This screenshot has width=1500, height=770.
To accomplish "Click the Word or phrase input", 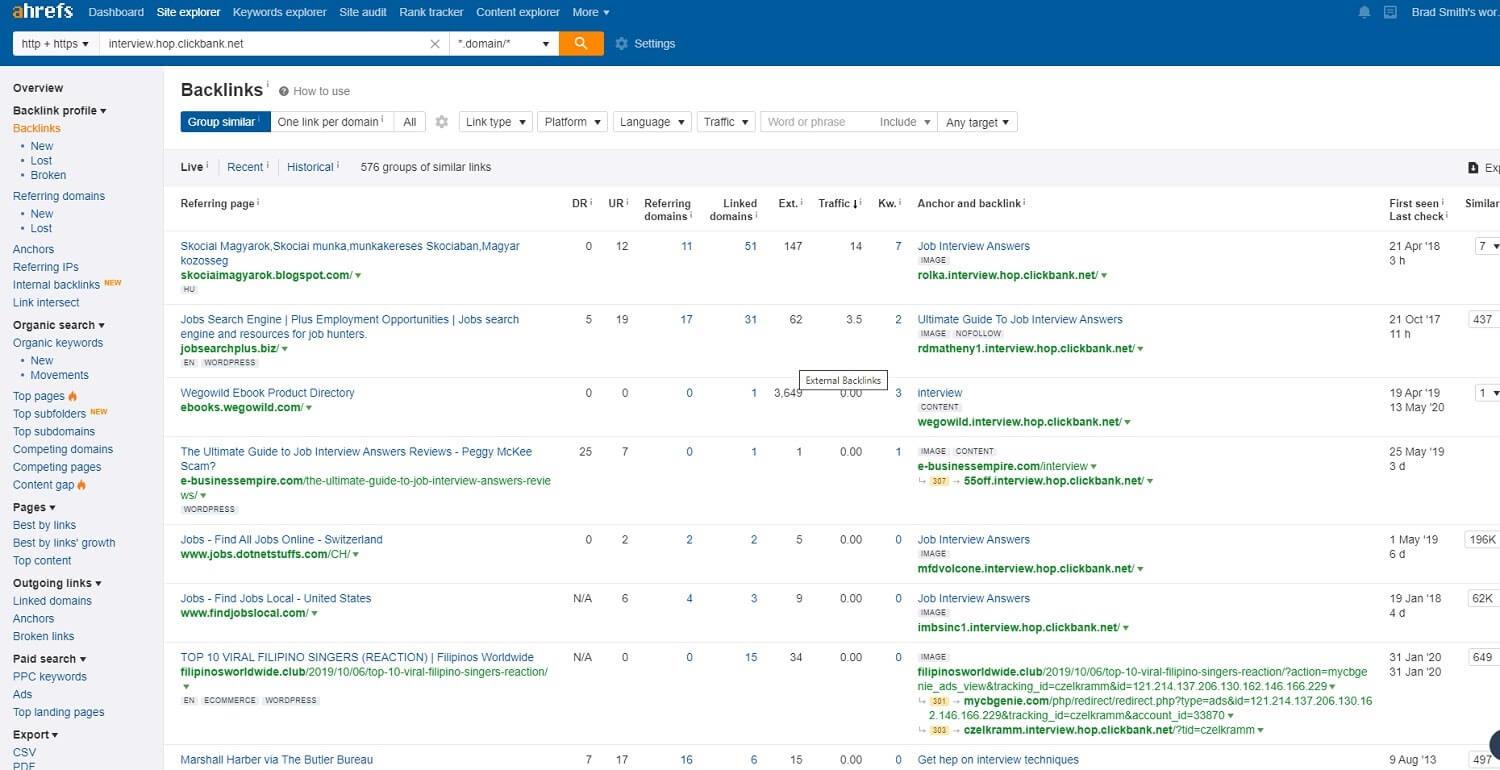I will (817, 122).
